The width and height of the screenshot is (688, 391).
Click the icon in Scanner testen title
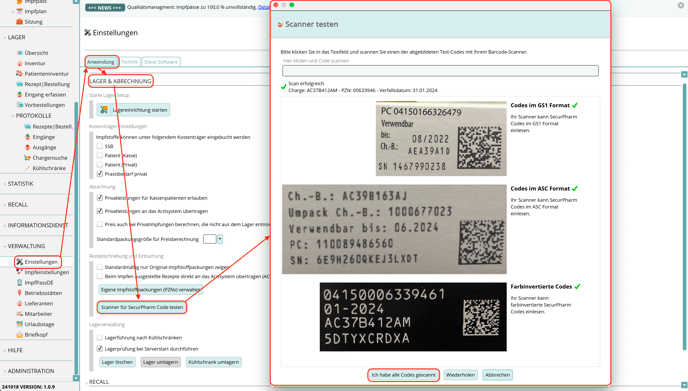point(280,25)
